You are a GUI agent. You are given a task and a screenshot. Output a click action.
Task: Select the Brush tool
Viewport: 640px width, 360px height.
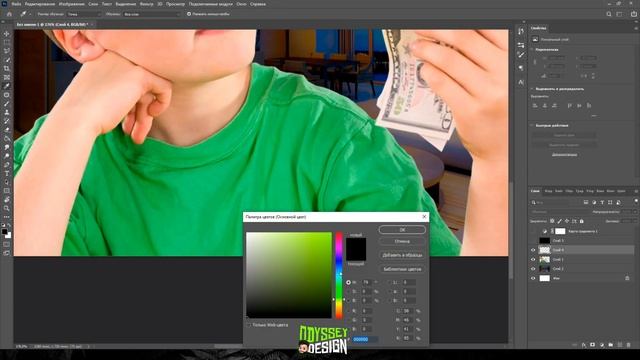pyautogui.click(x=7, y=104)
